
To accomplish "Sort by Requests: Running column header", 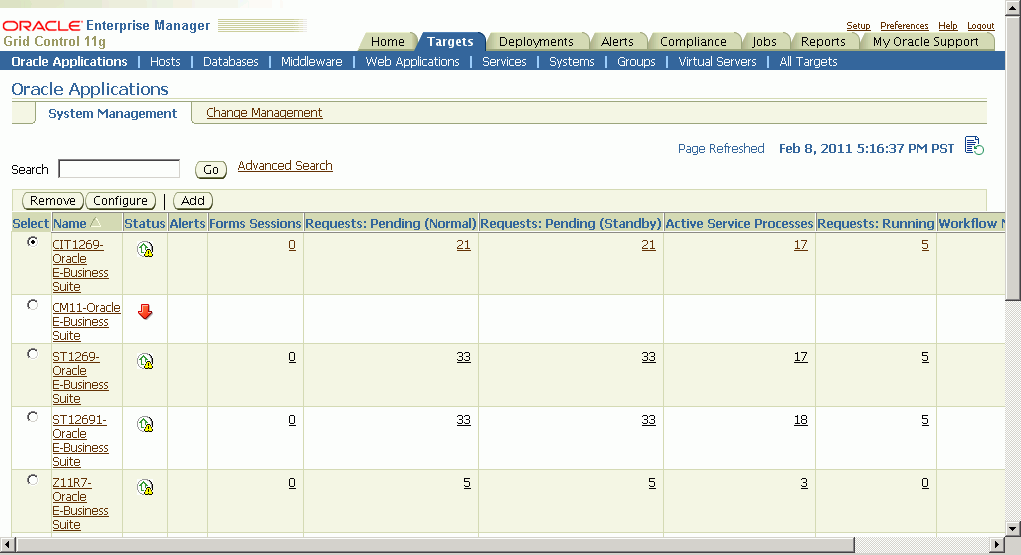I will pyautogui.click(x=876, y=223).
